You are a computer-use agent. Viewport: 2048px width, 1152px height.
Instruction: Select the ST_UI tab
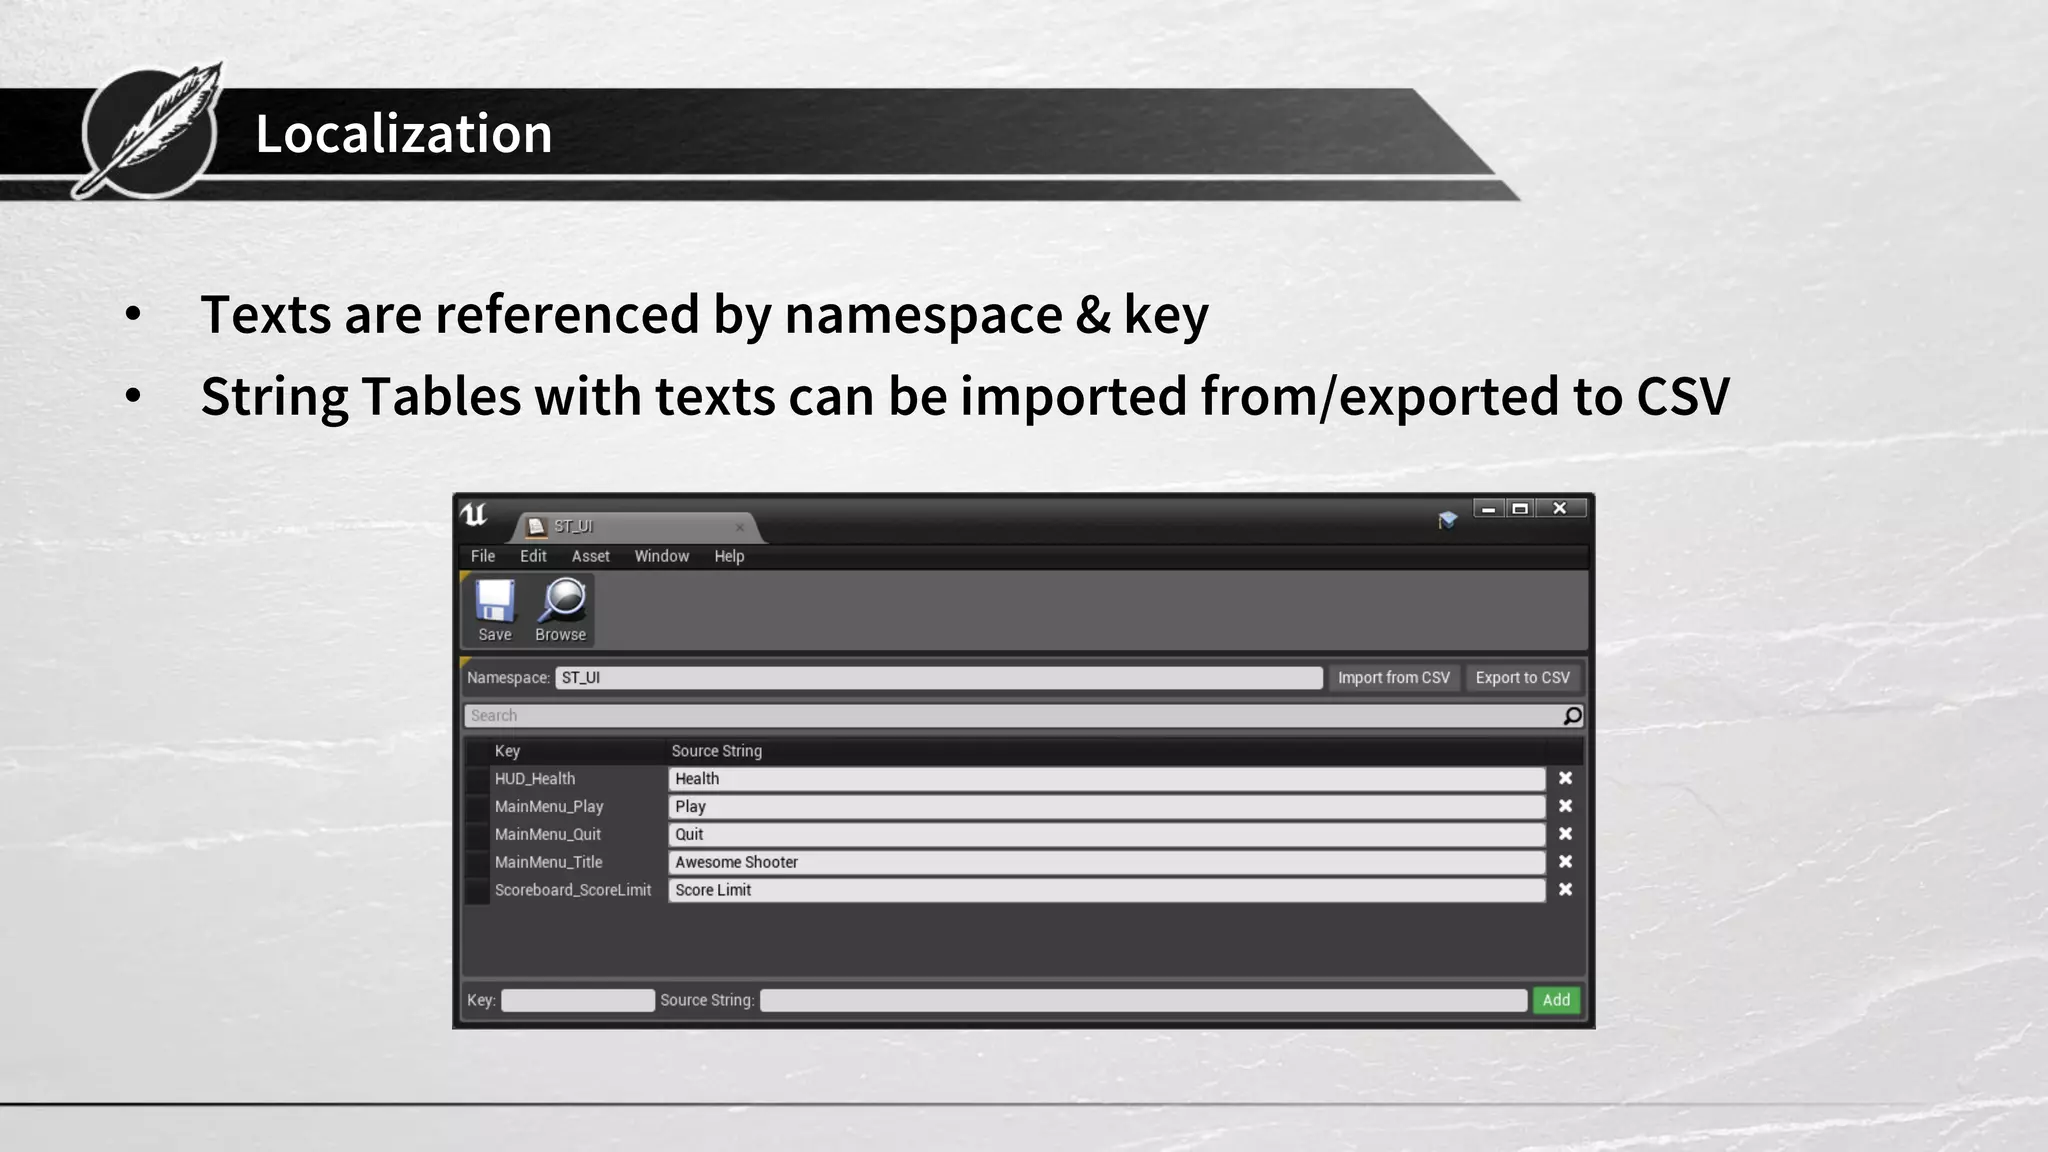pyautogui.click(x=637, y=526)
